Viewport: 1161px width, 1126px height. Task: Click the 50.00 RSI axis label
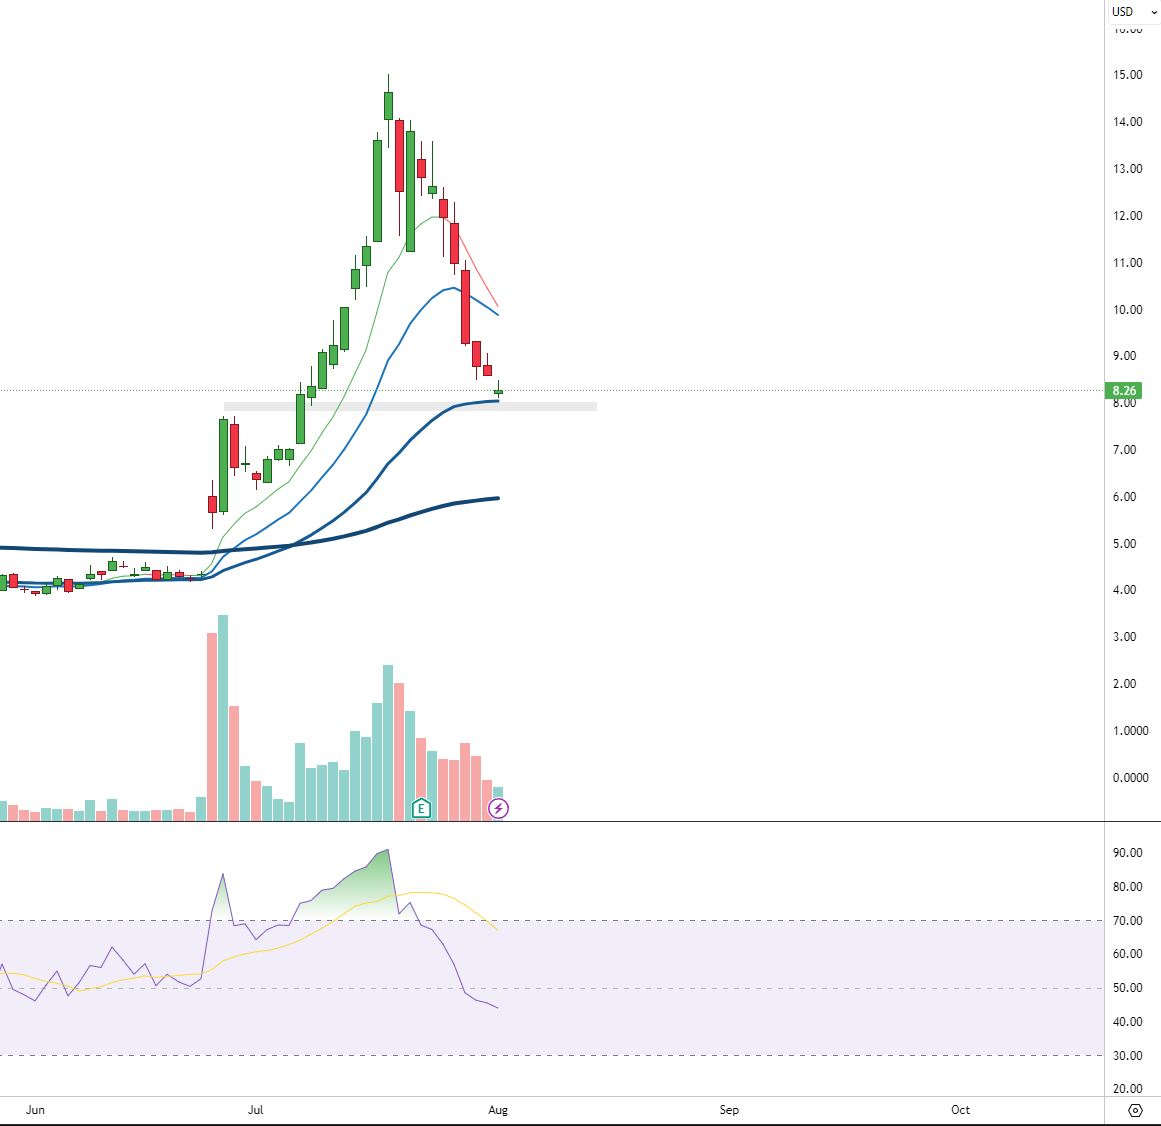[1128, 988]
